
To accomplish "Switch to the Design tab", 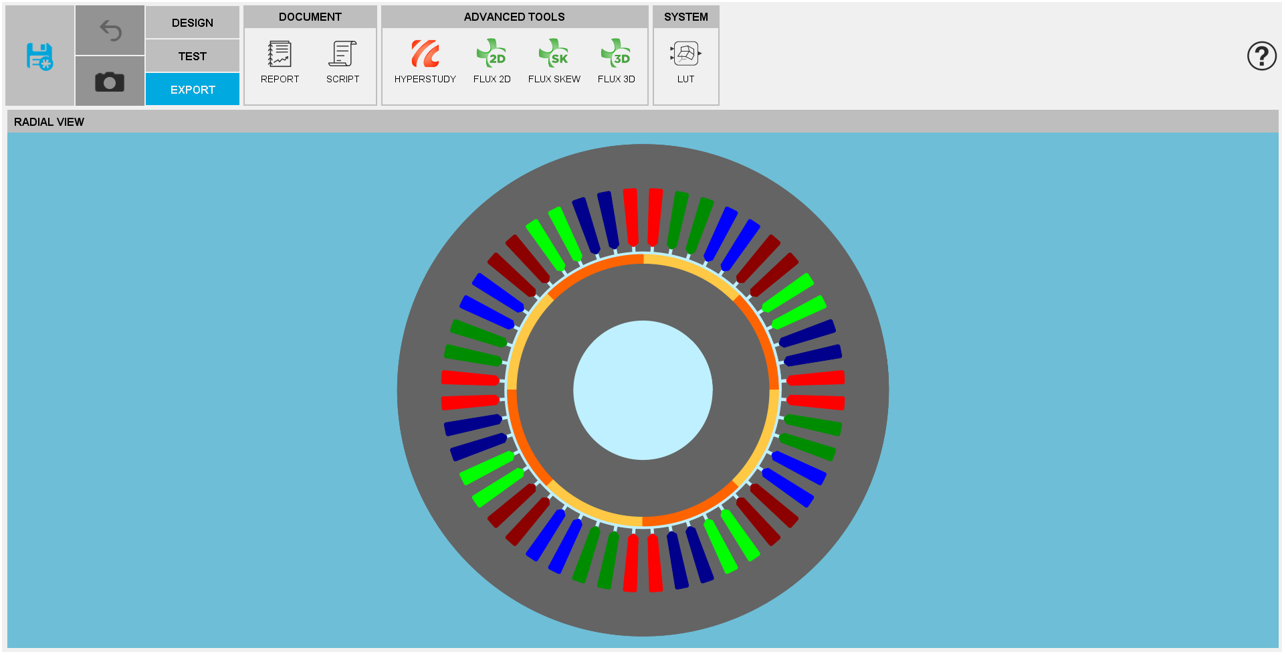I will pos(192,23).
